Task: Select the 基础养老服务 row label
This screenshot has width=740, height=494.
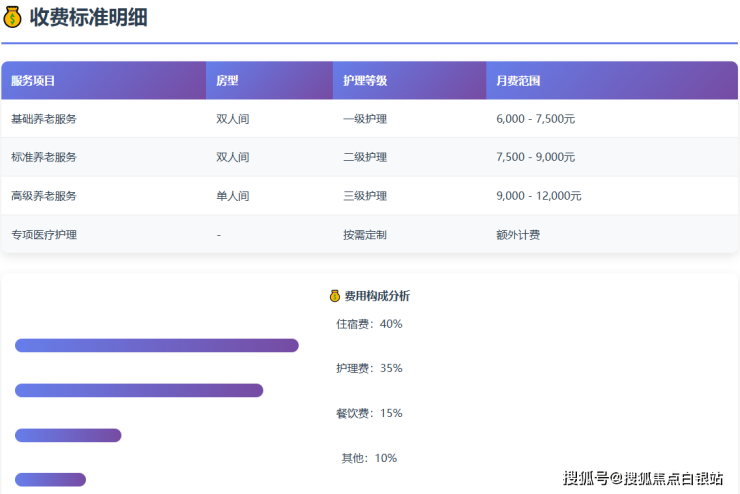Action: tap(43, 119)
